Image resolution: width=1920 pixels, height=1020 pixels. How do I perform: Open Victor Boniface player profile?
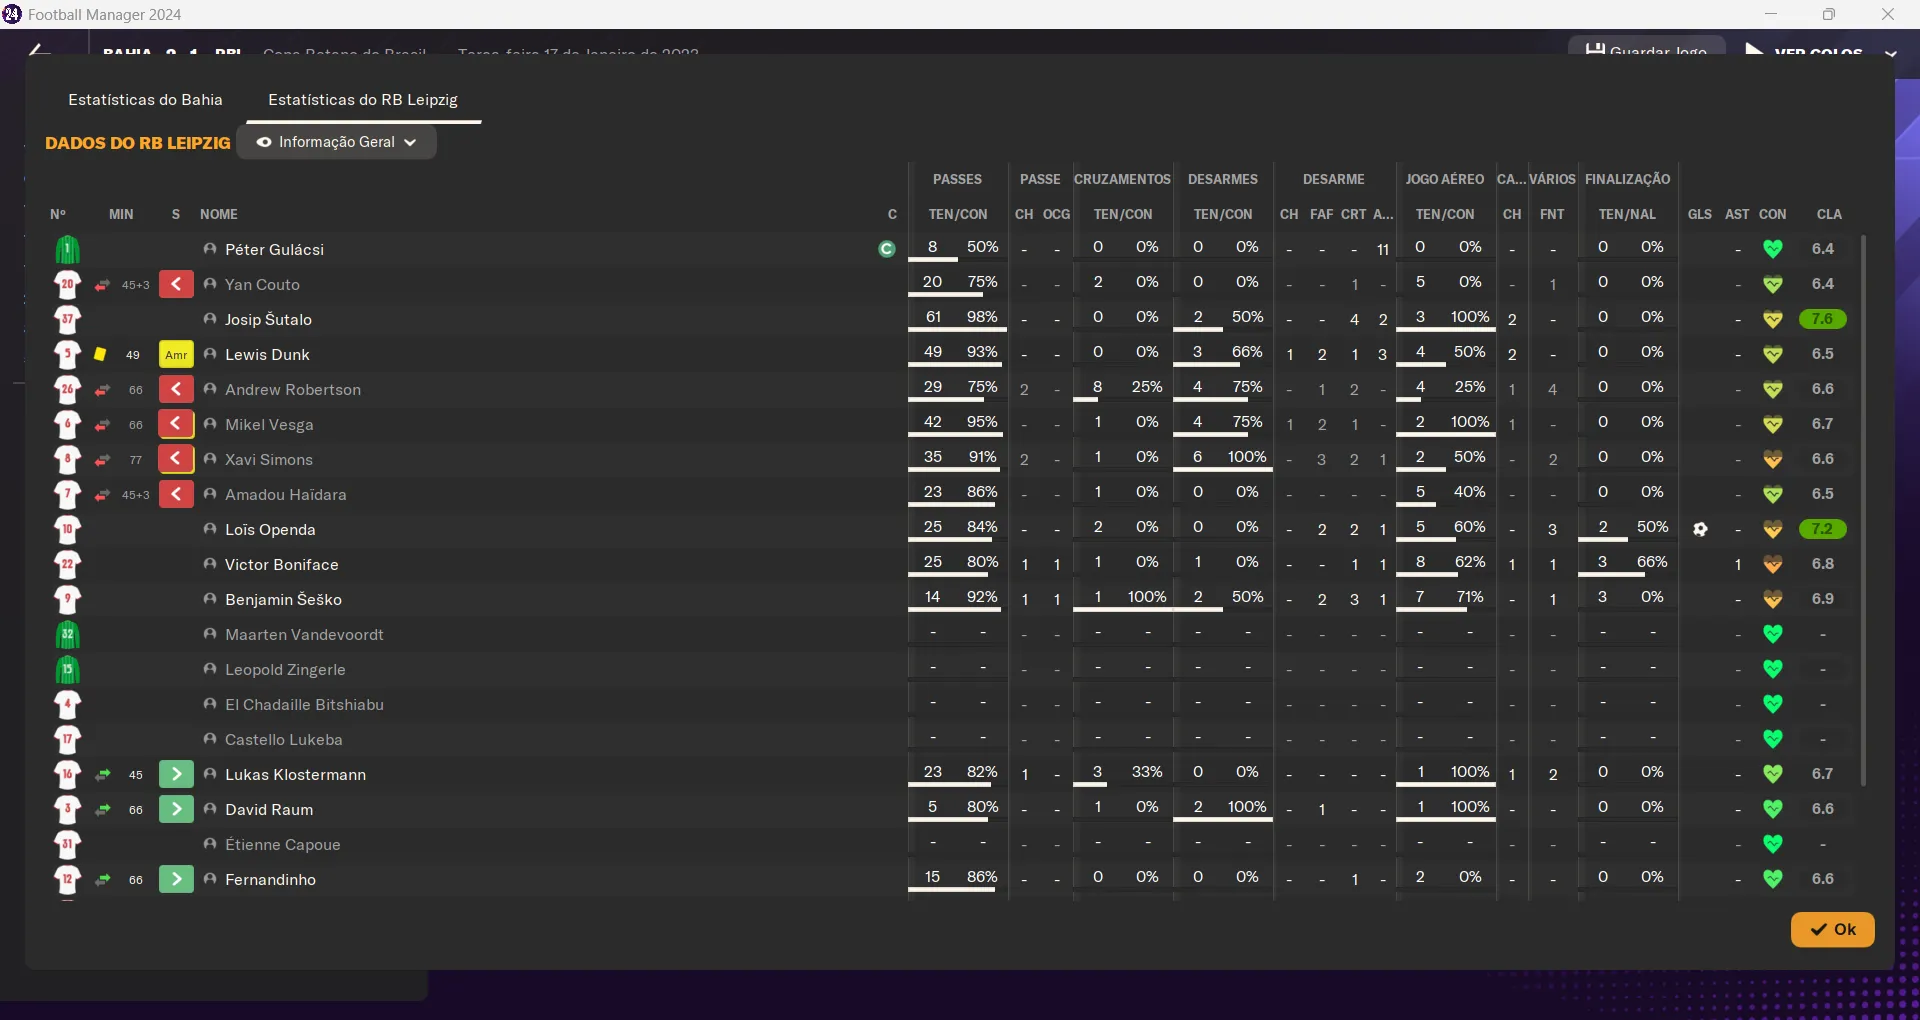[x=281, y=564]
